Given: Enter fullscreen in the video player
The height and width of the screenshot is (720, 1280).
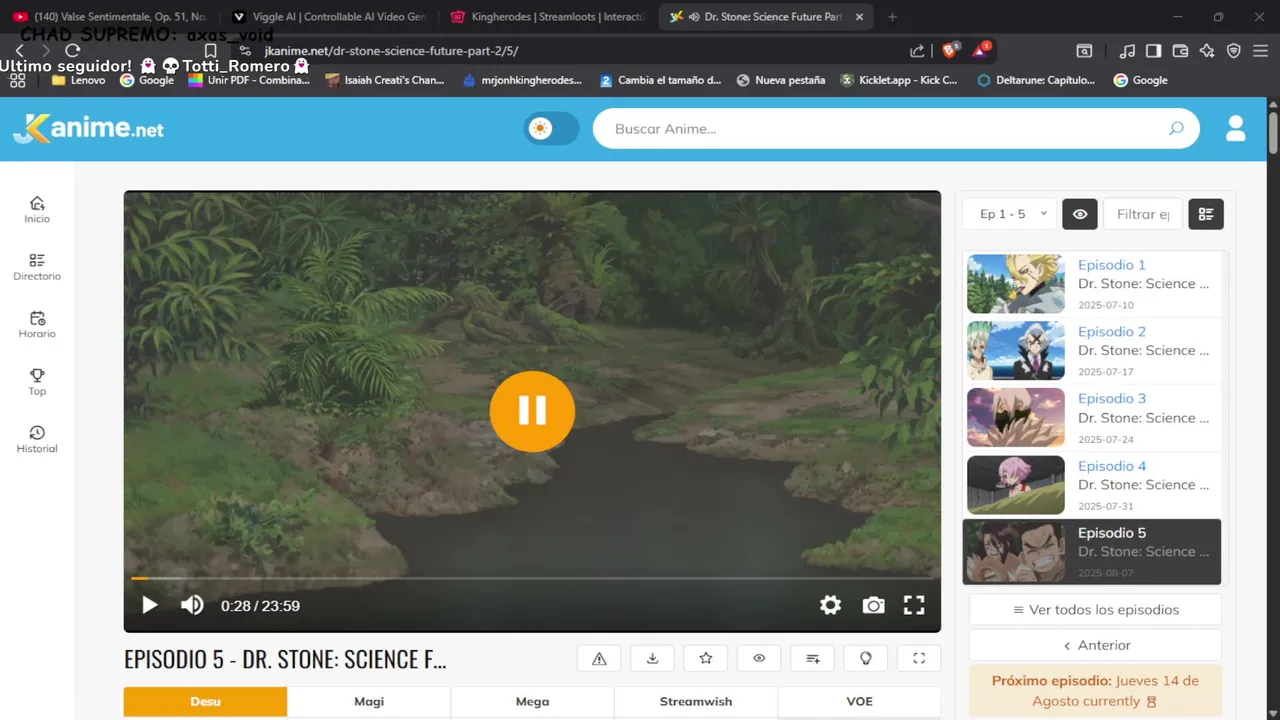Looking at the screenshot, I should click(914, 605).
